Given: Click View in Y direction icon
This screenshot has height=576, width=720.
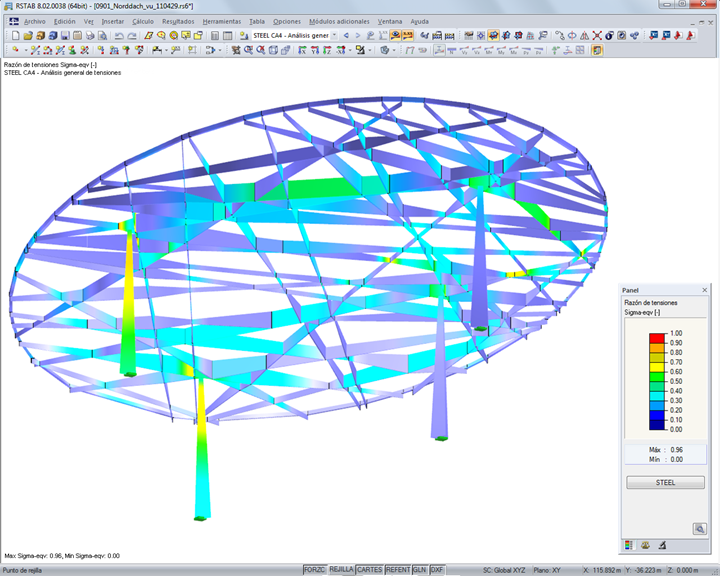Looking at the screenshot, I should click(x=315, y=50).
